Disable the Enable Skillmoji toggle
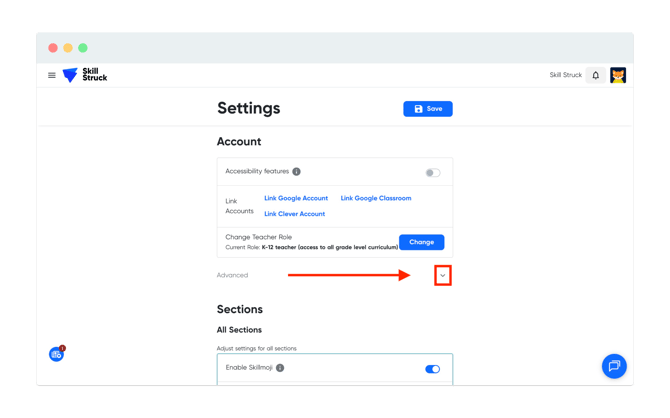The height and width of the screenshot is (418, 670). (432, 369)
